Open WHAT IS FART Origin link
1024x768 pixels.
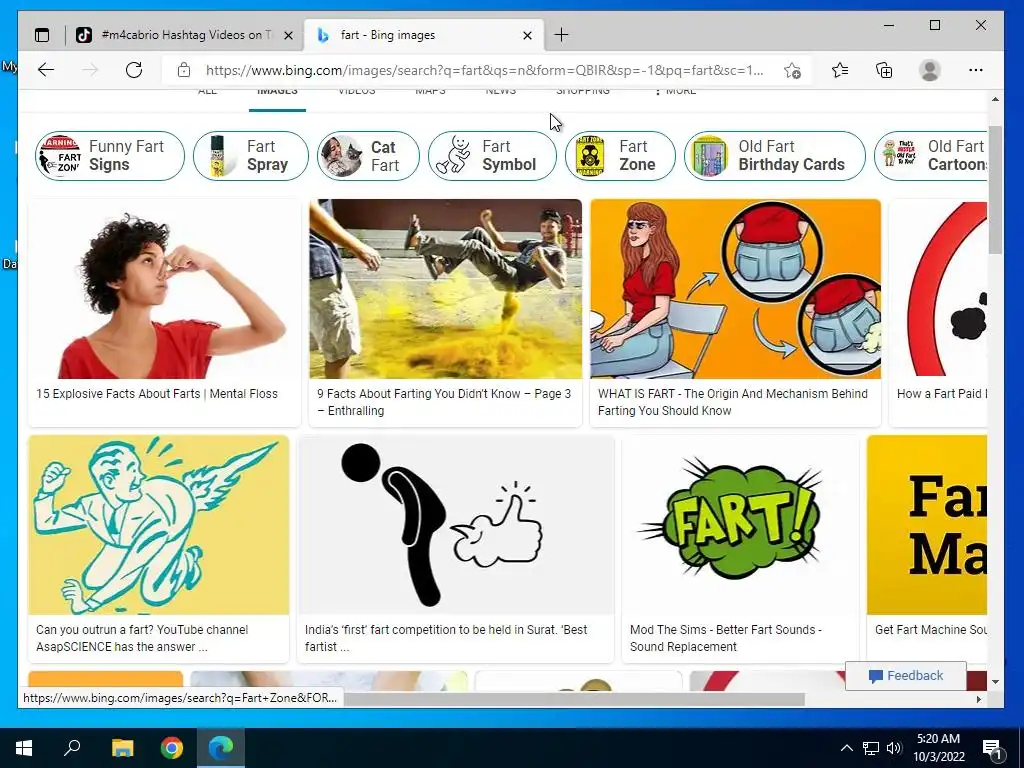click(x=733, y=402)
